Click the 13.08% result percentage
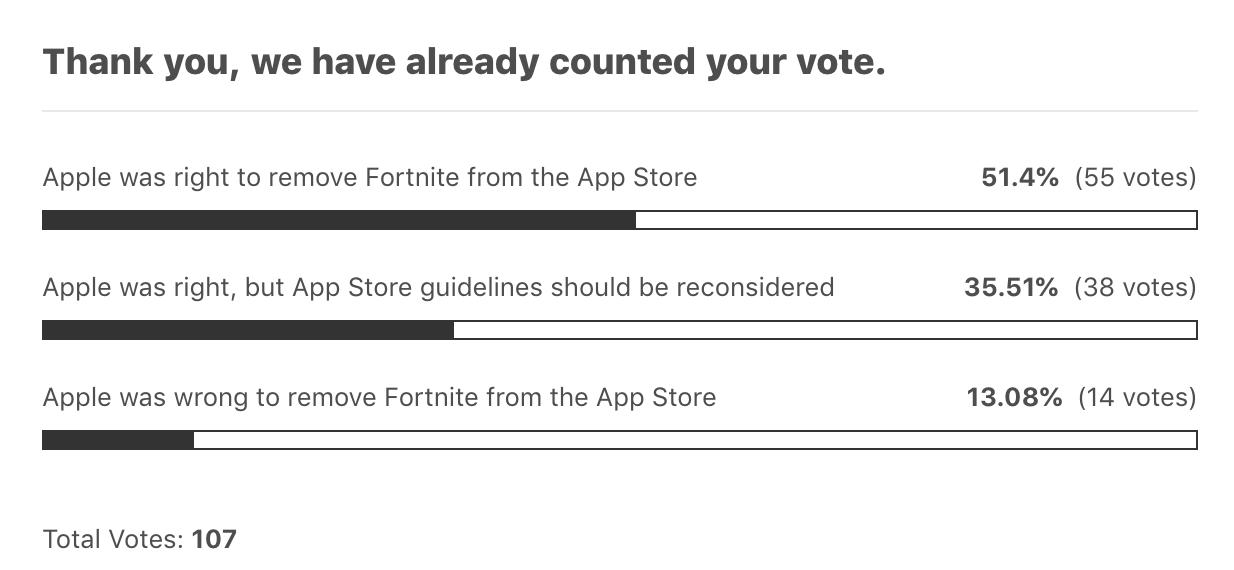The image size is (1234, 570). tap(1014, 398)
